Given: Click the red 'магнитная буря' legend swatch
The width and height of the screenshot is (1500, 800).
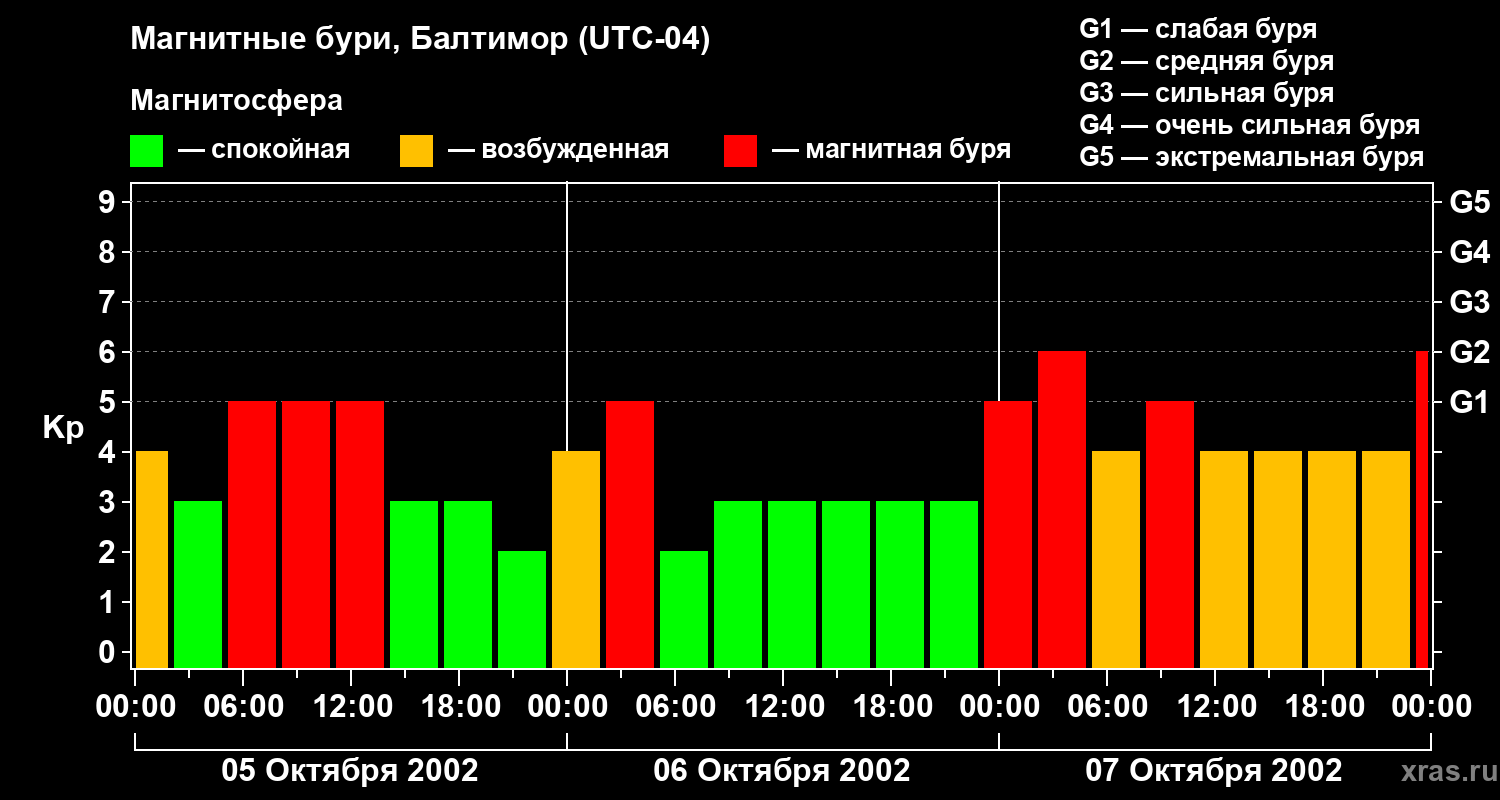Looking at the screenshot, I should (741, 151).
